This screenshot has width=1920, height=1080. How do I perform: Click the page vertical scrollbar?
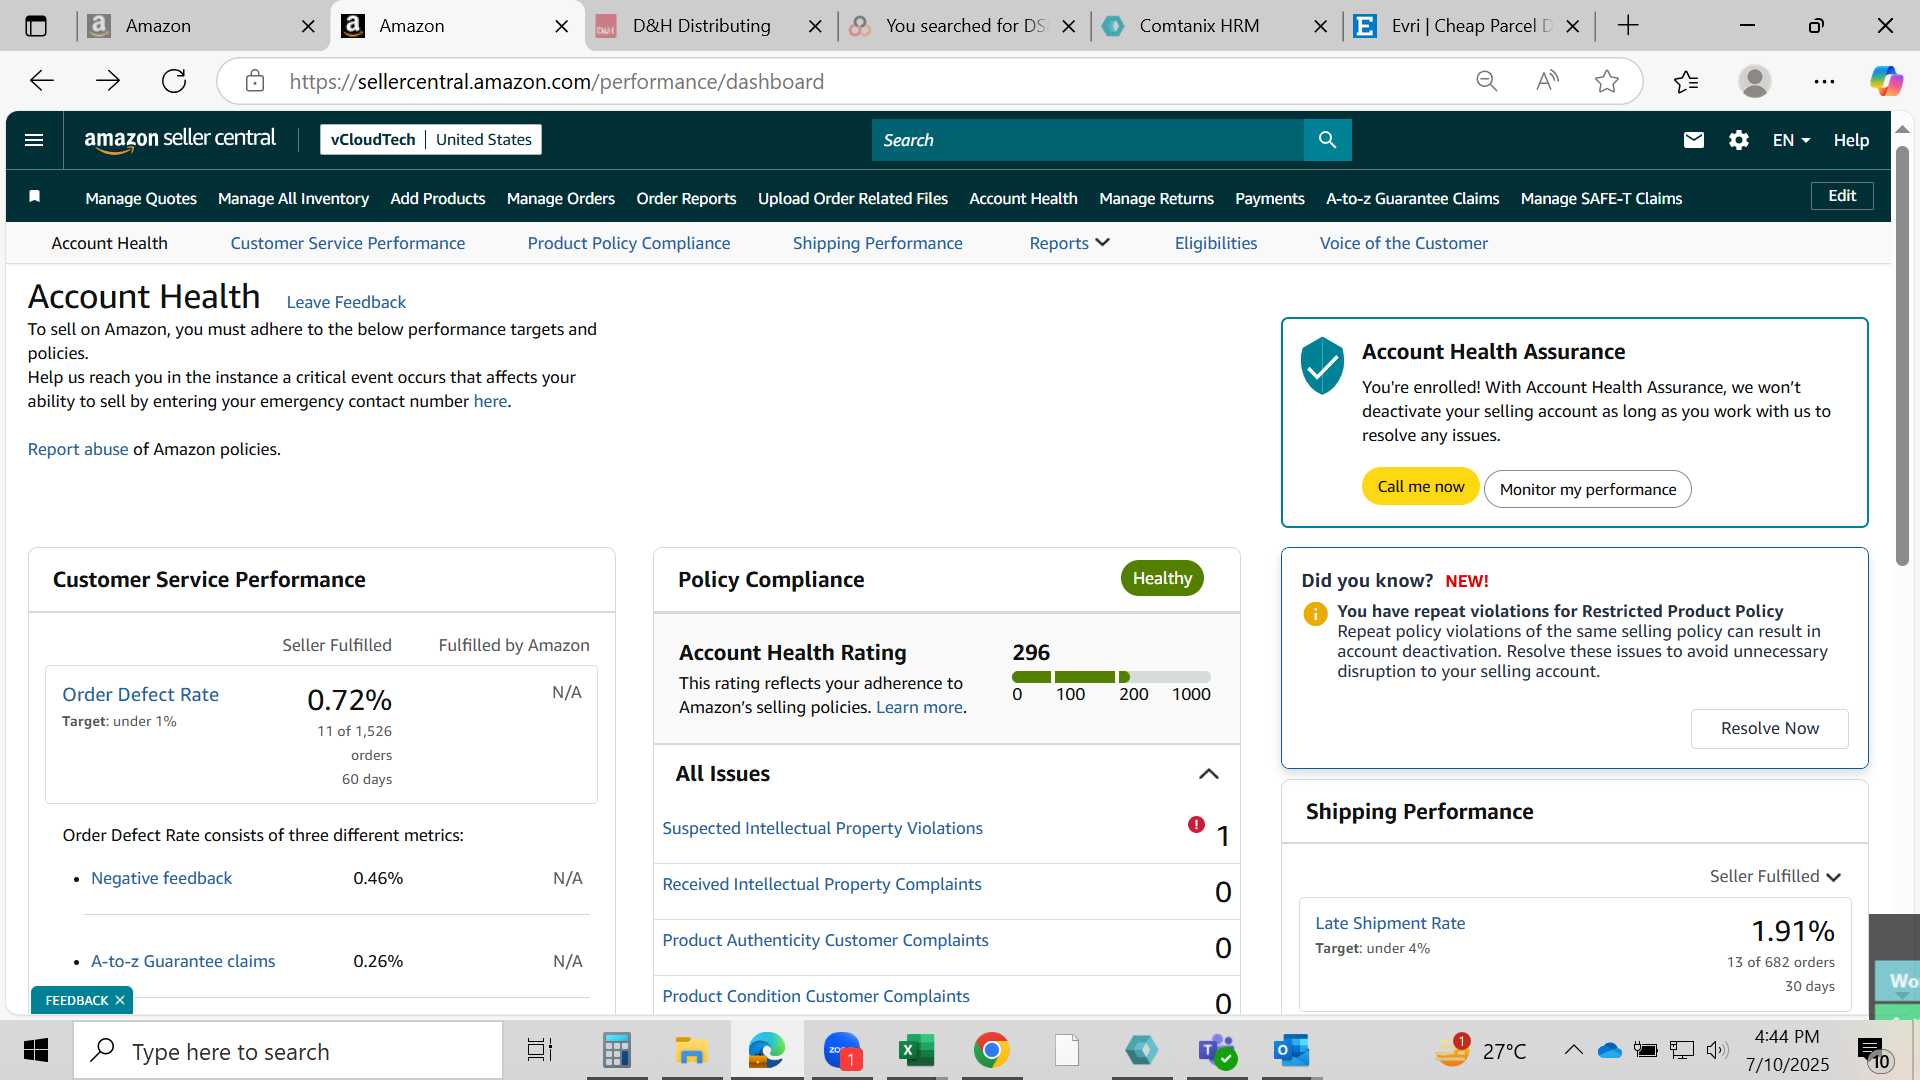pos(1902,356)
